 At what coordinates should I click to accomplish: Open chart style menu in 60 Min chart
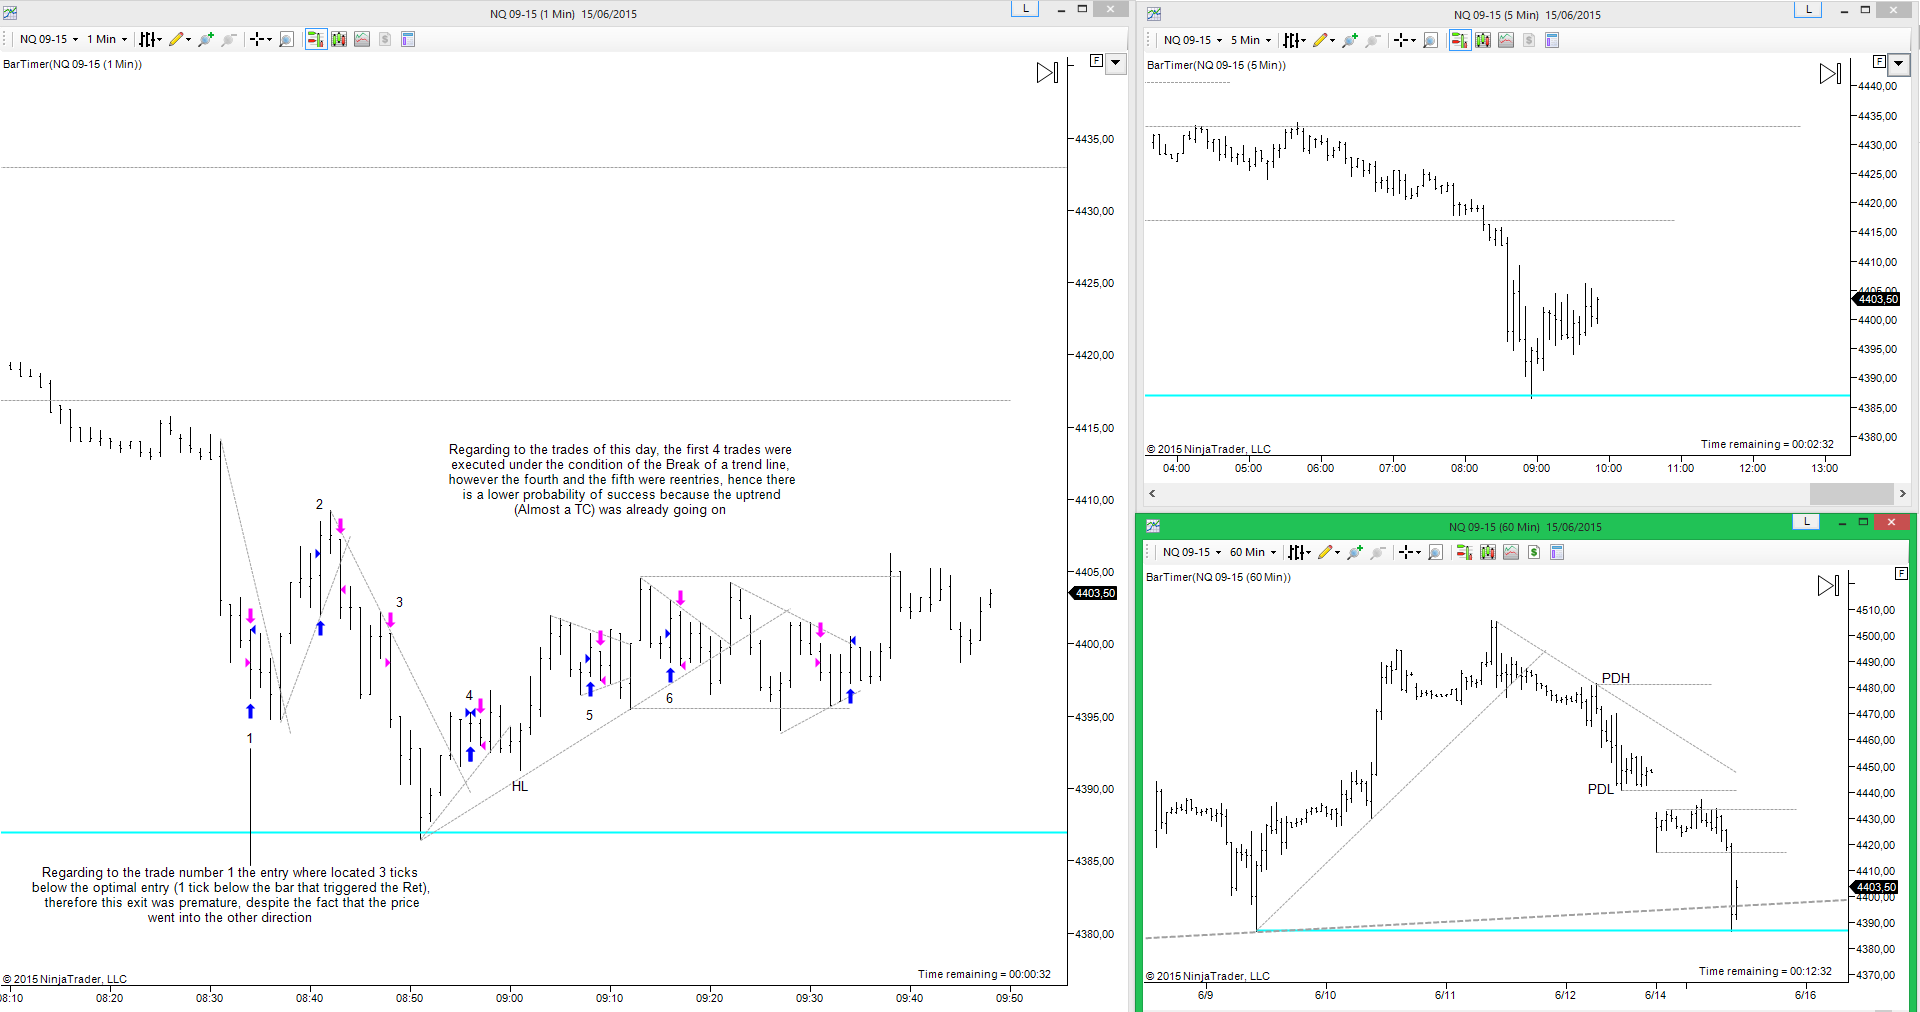[1299, 552]
